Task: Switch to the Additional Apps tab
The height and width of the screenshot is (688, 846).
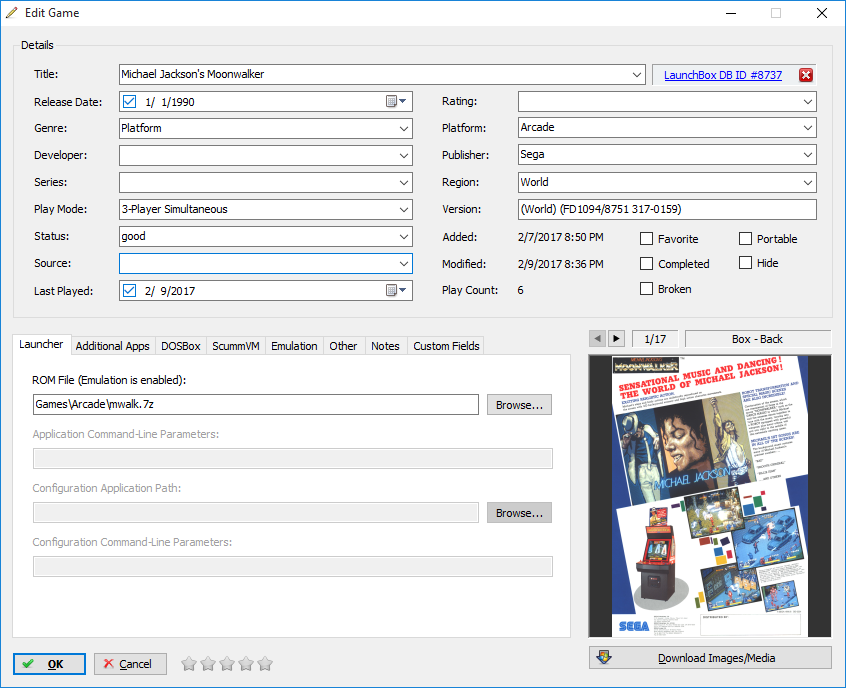Action: coord(113,346)
